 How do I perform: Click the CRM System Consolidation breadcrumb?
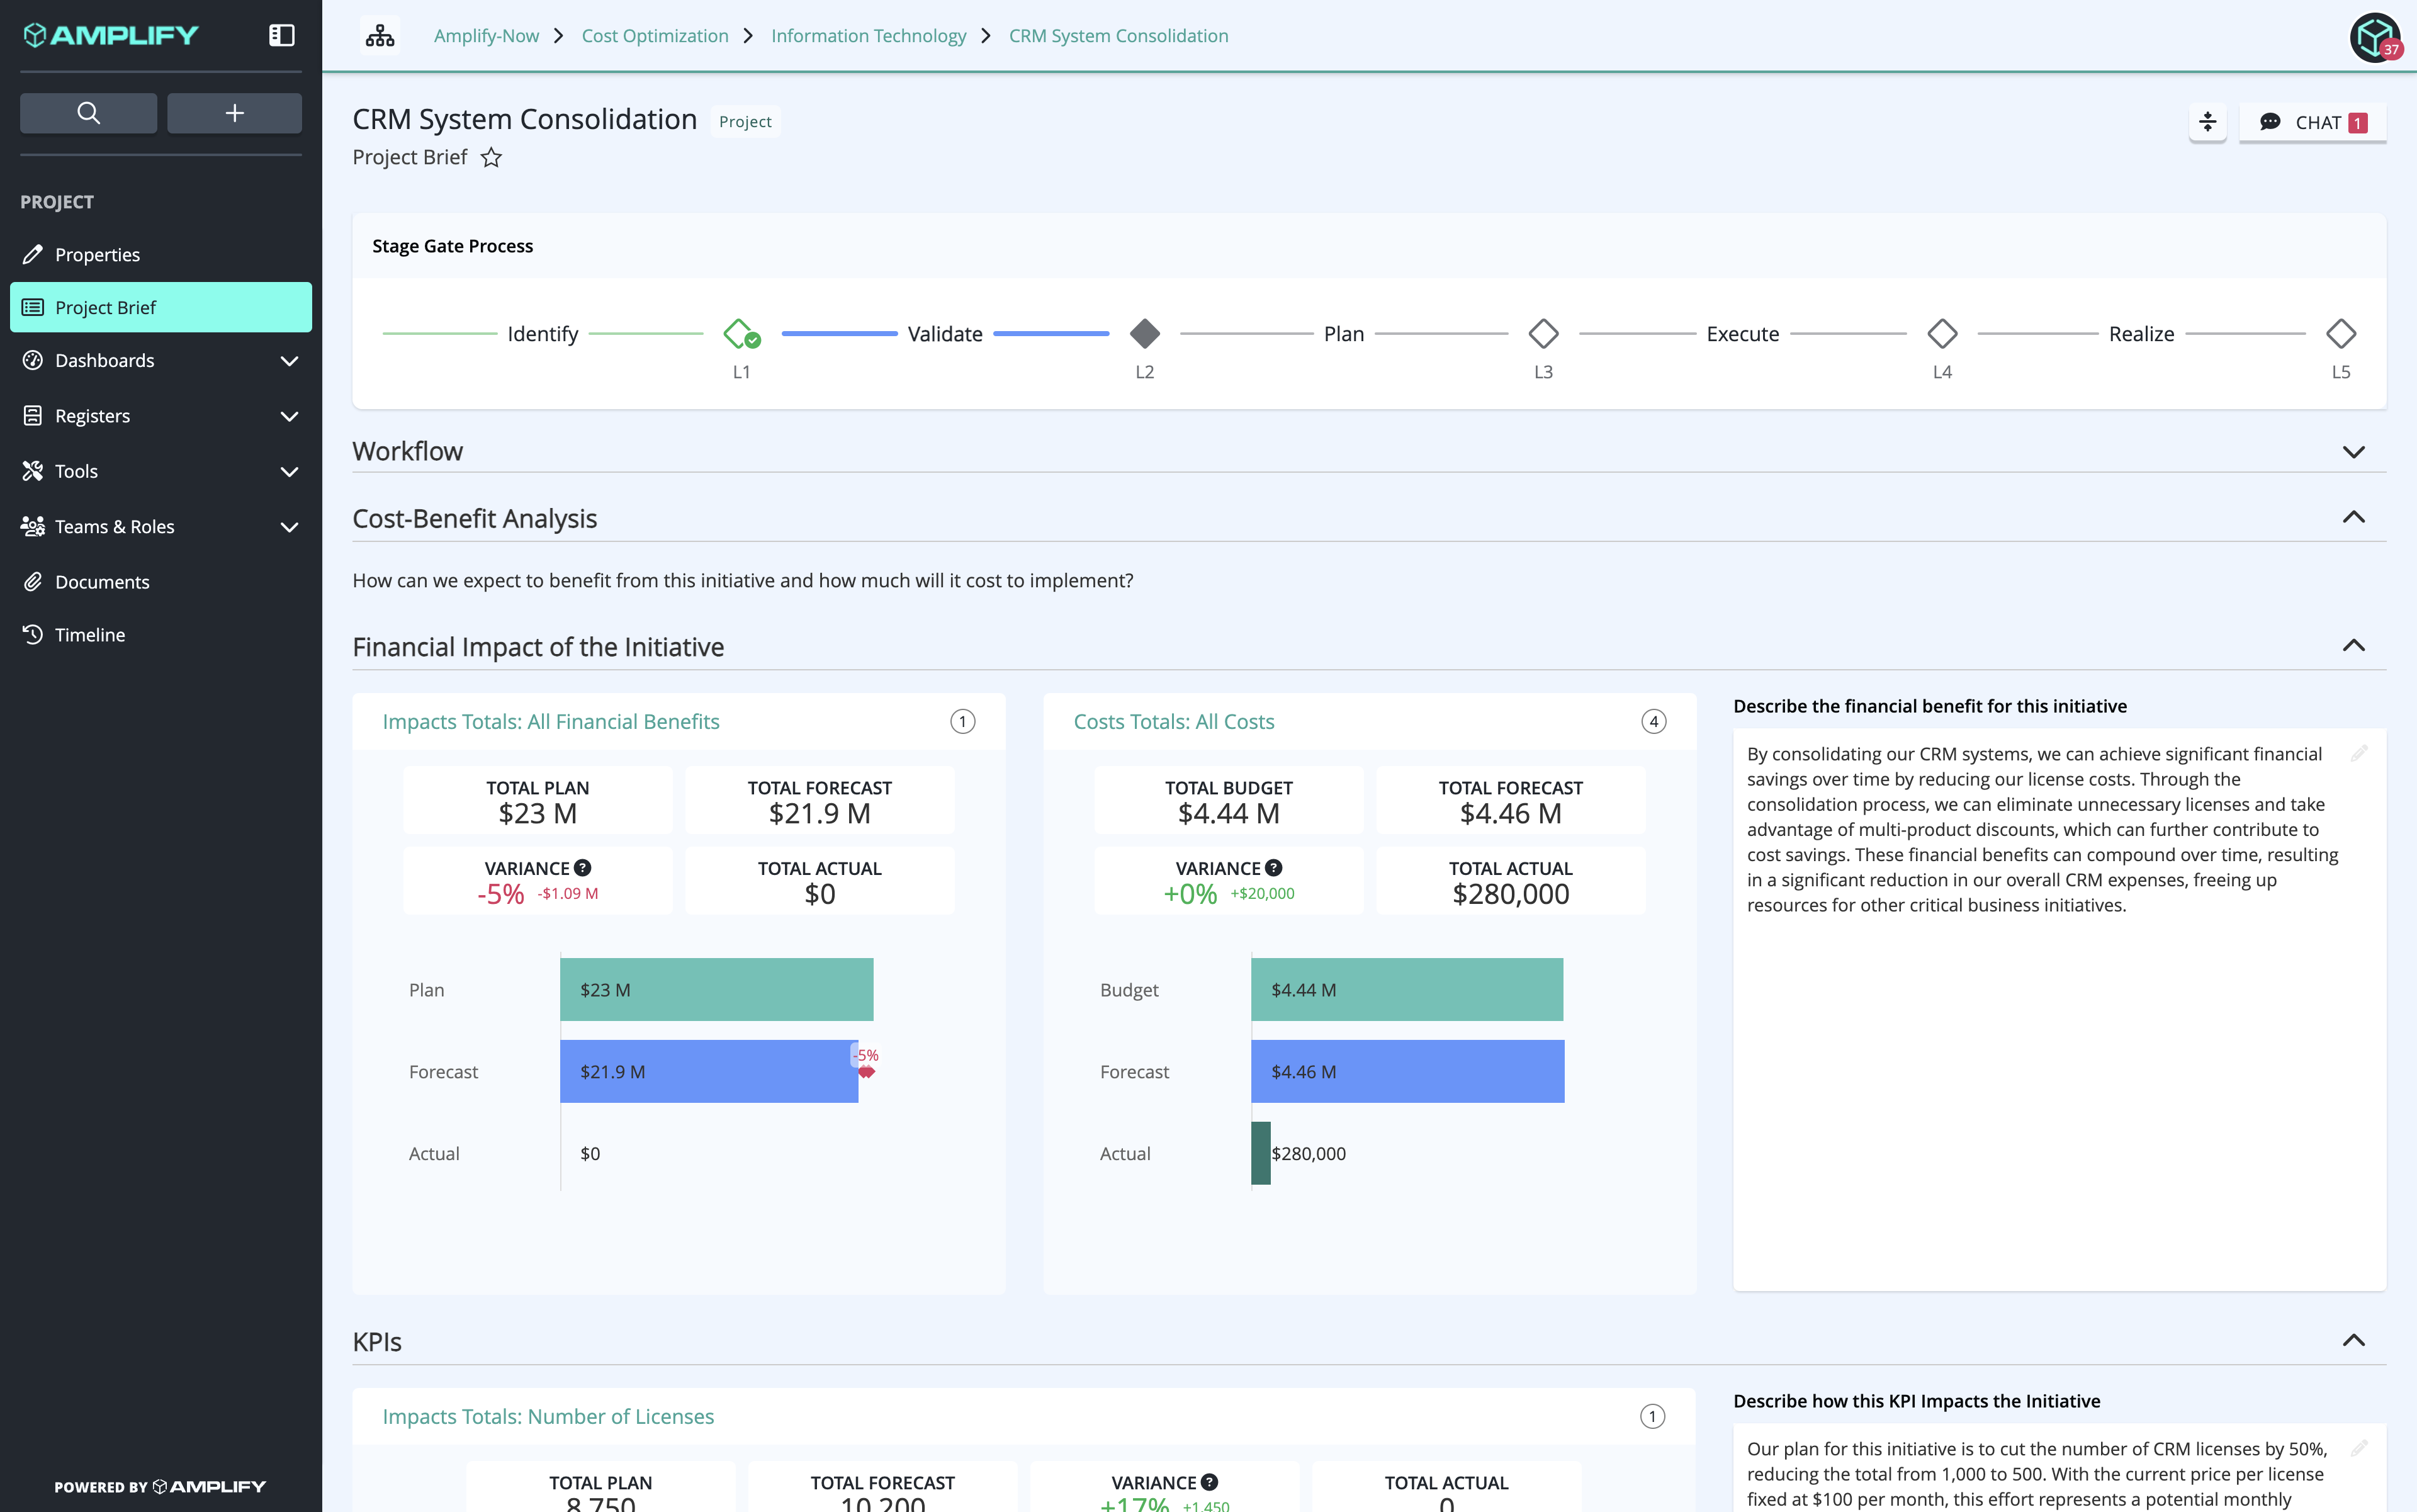coord(1118,36)
